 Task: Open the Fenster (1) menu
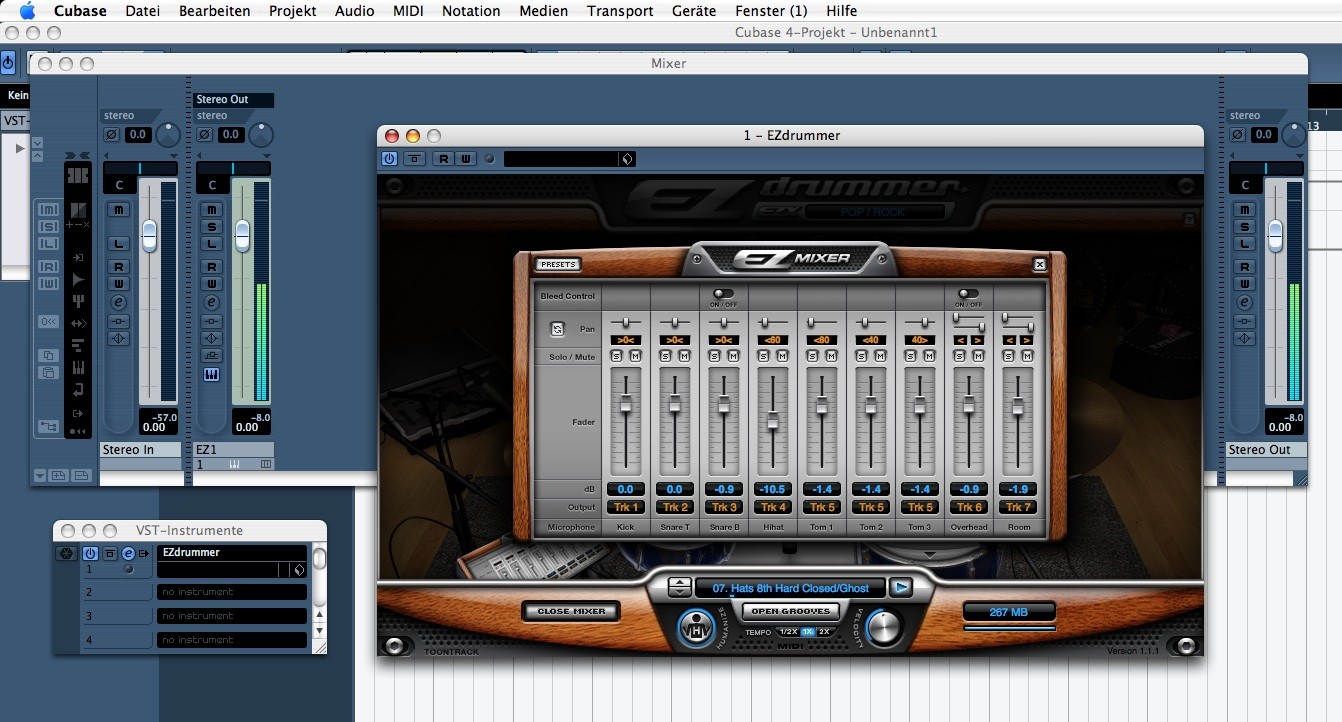click(x=771, y=11)
